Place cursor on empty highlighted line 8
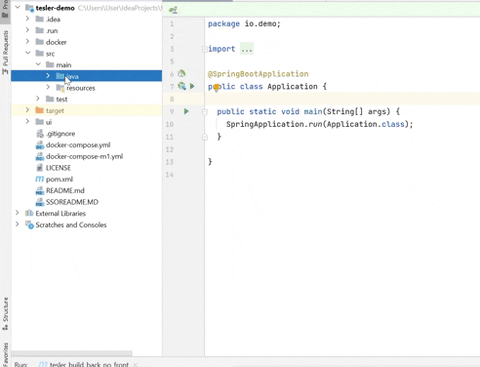This screenshot has width=480, height=367. tap(342, 99)
